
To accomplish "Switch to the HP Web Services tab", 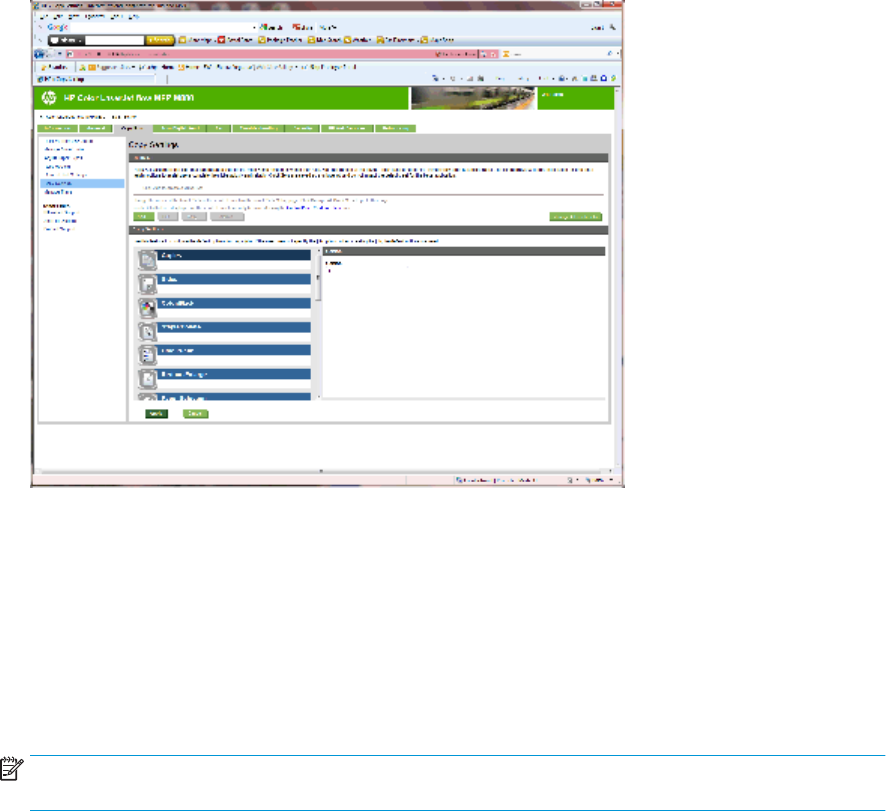I will pos(347,128).
